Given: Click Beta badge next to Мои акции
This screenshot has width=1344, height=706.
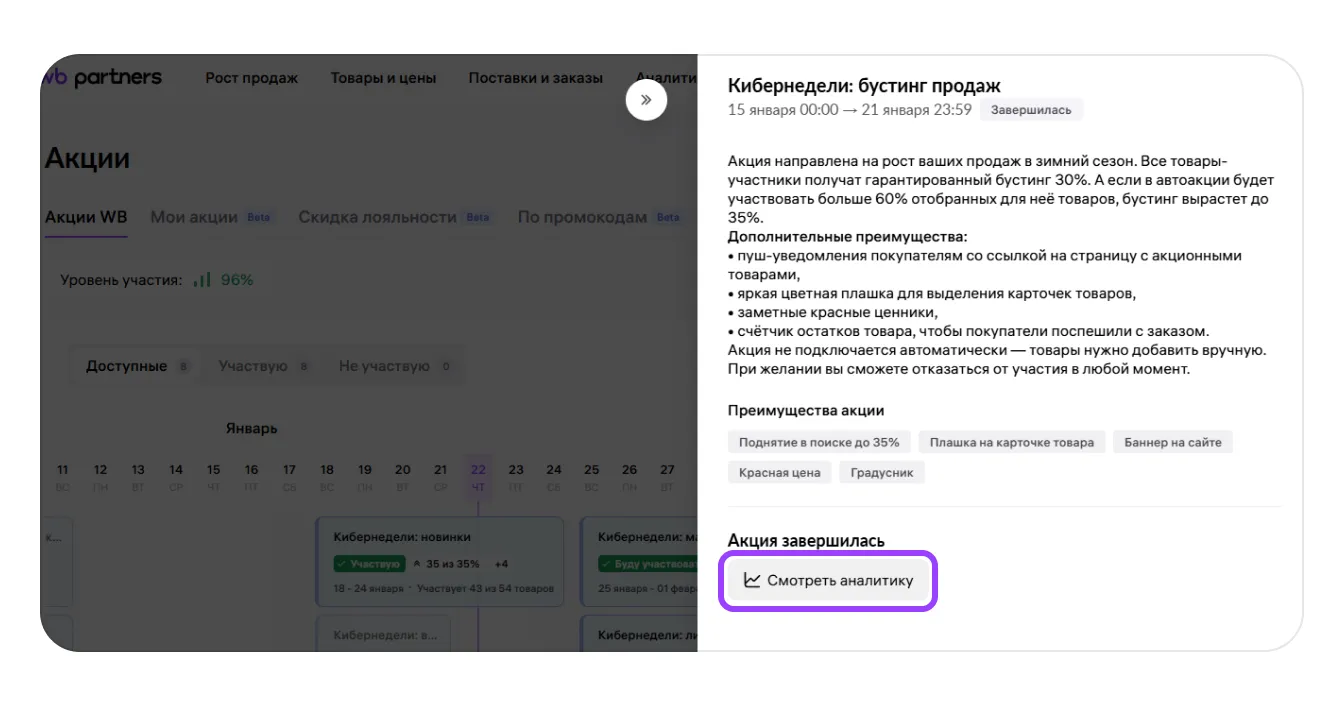Looking at the screenshot, I should coord(259,217).
